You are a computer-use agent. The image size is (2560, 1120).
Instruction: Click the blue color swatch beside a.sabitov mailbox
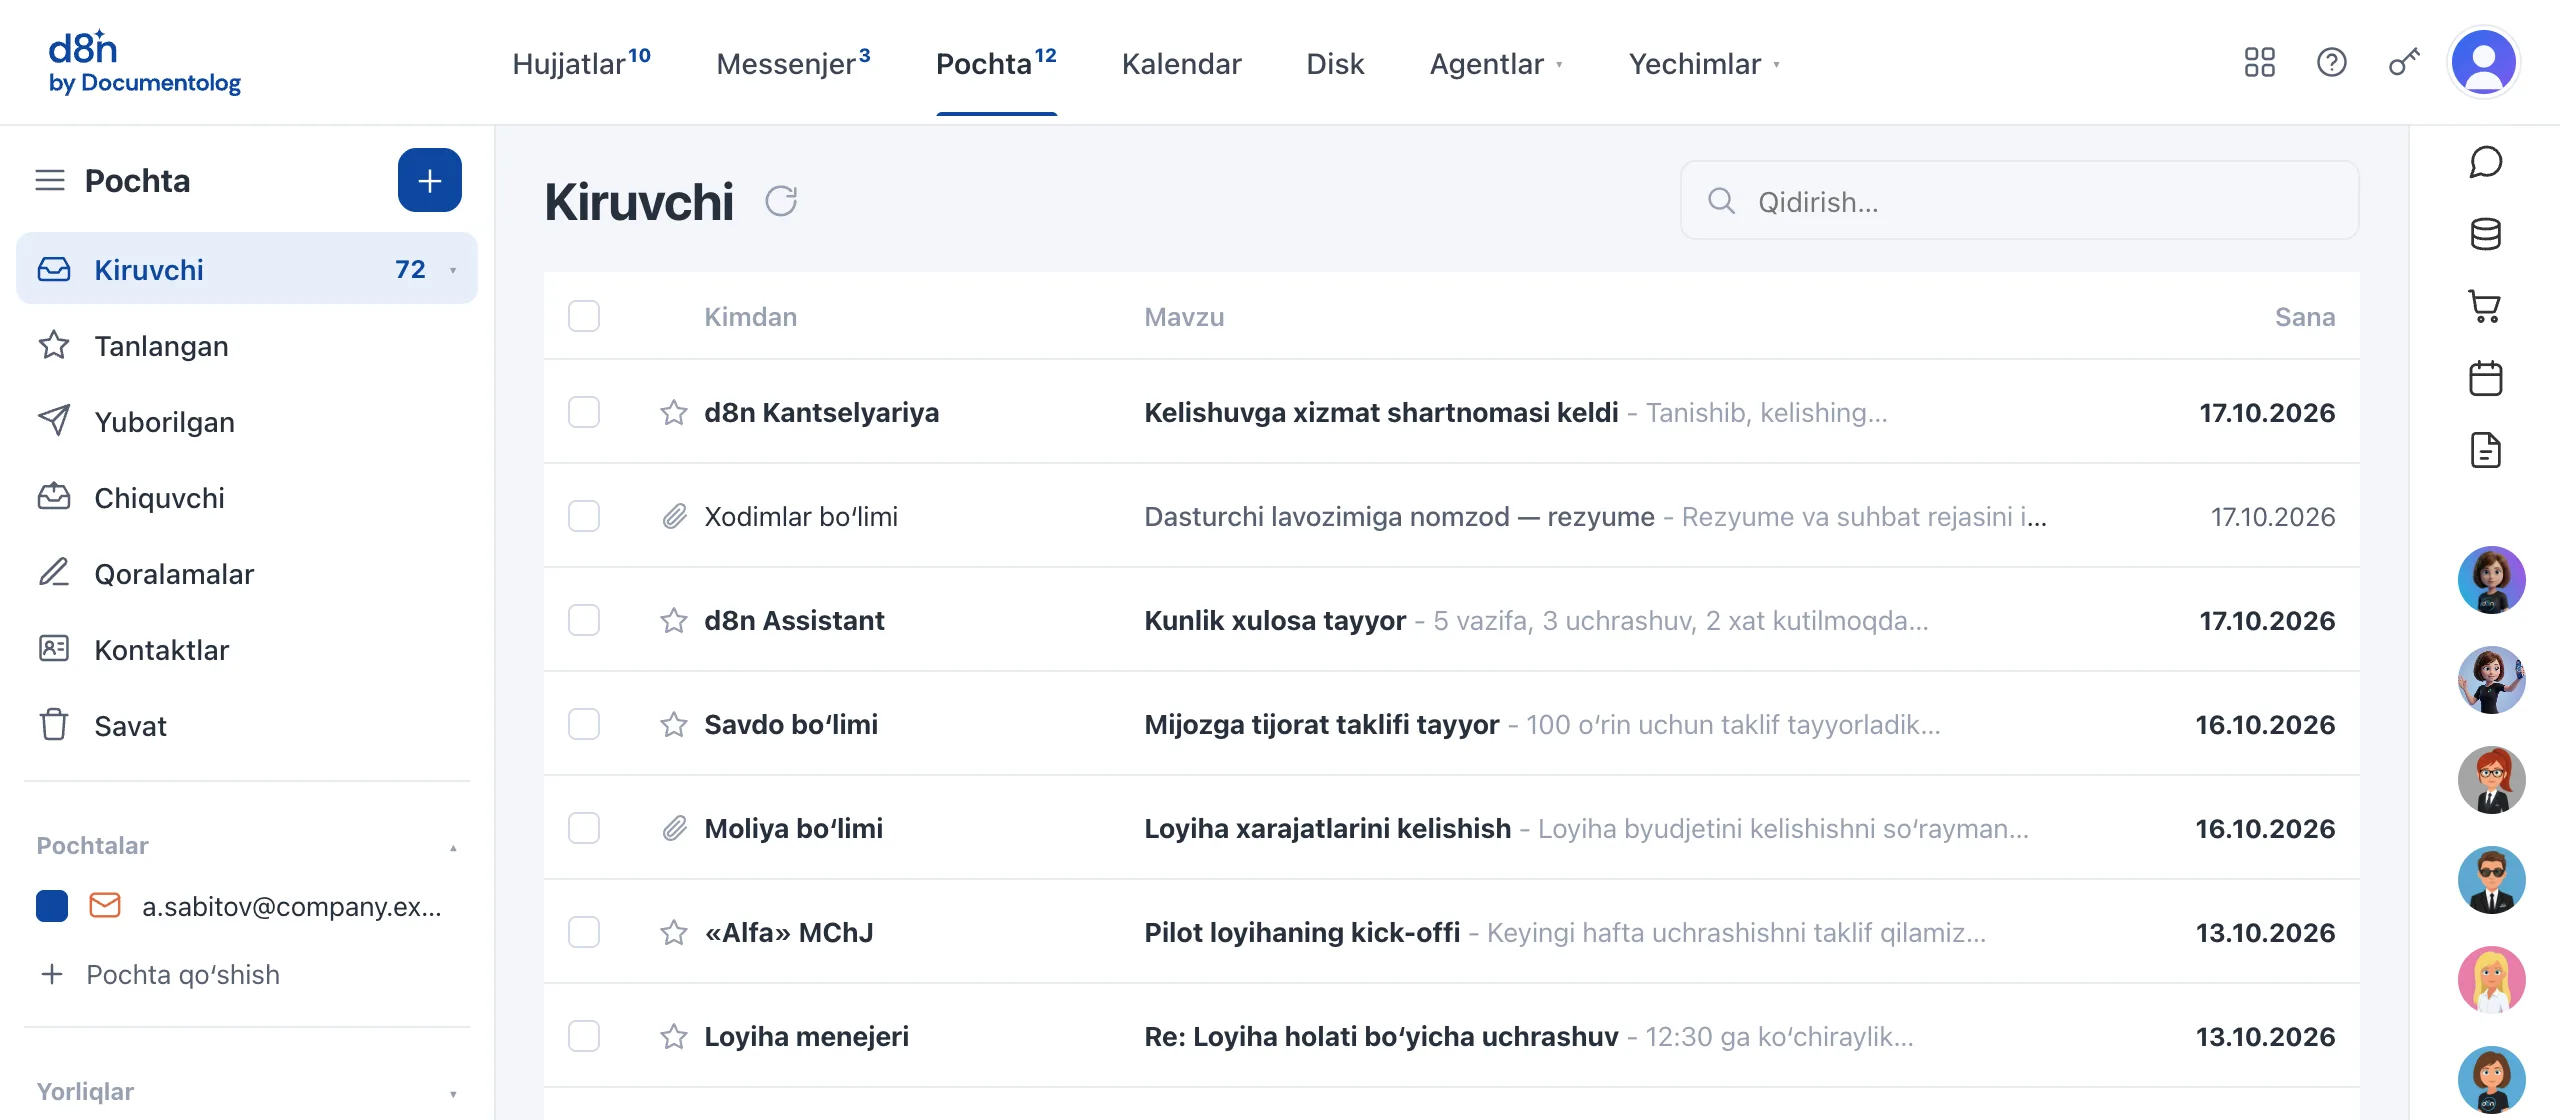click(52, 905)
